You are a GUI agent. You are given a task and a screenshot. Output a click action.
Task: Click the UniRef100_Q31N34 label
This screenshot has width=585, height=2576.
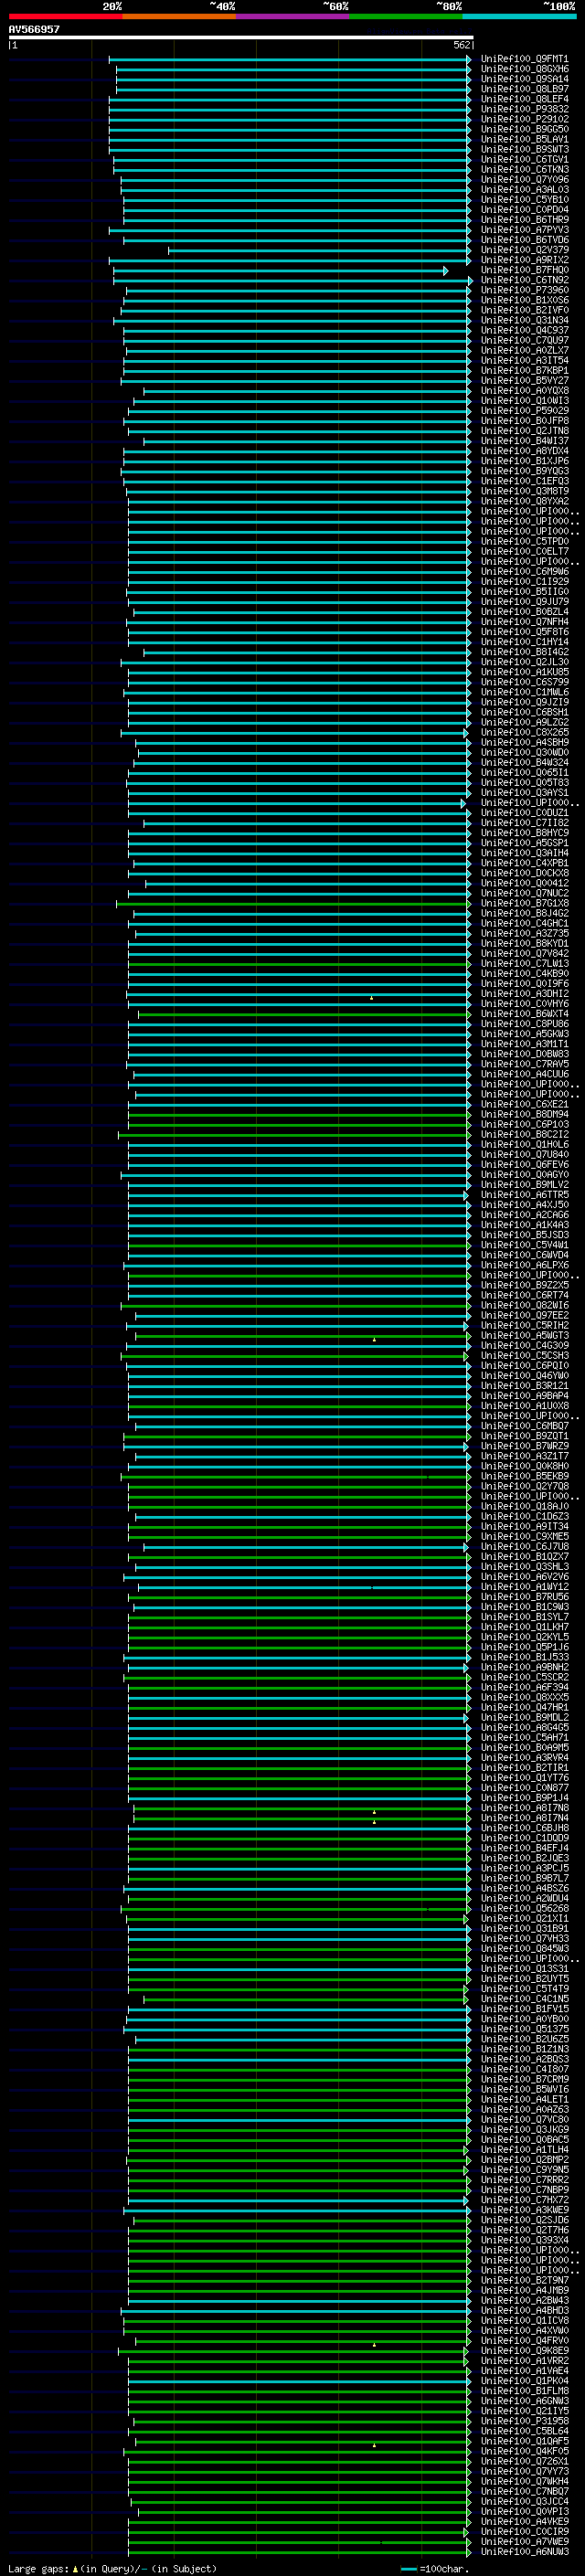click(524, 320)
